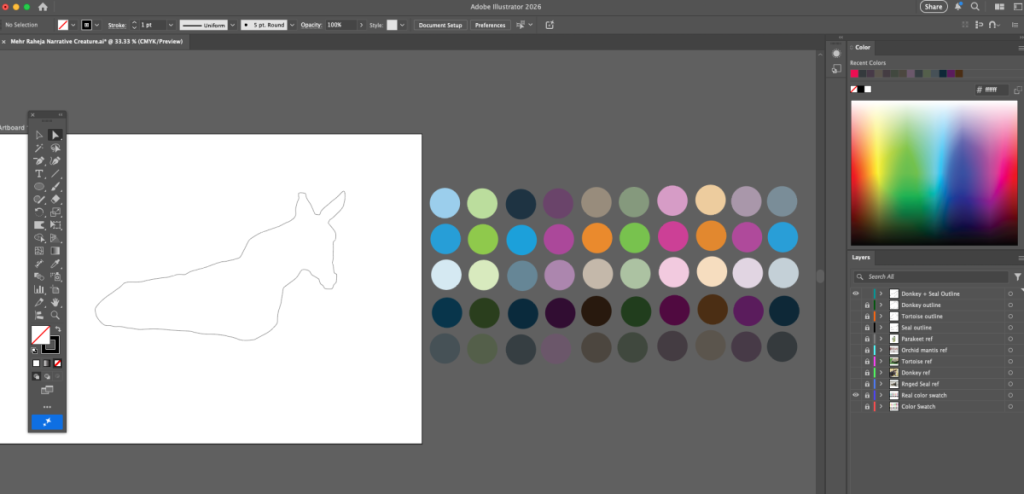Click the Search All field in Layers

coord(935,276)
